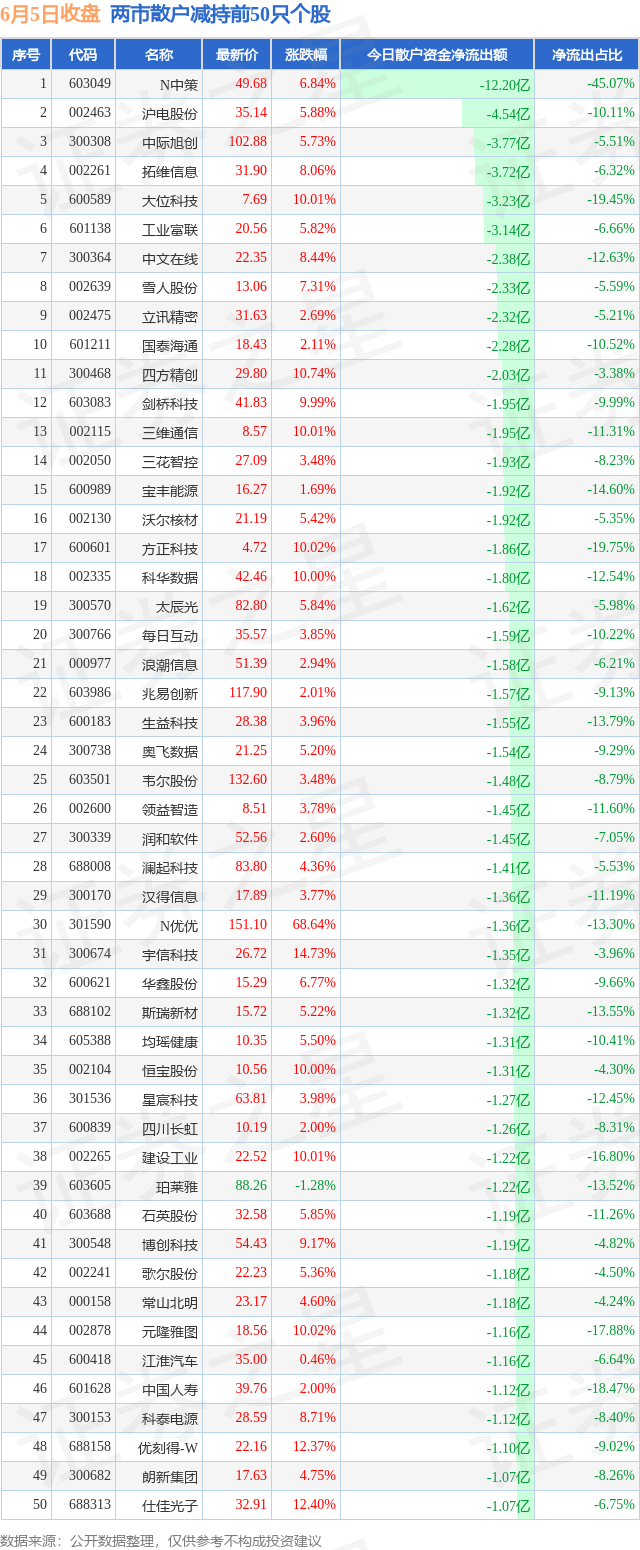Image resolution: width=640 pixels, height=1550 pixels.
Task: Select stock code 688008
Action: [89, 867]
